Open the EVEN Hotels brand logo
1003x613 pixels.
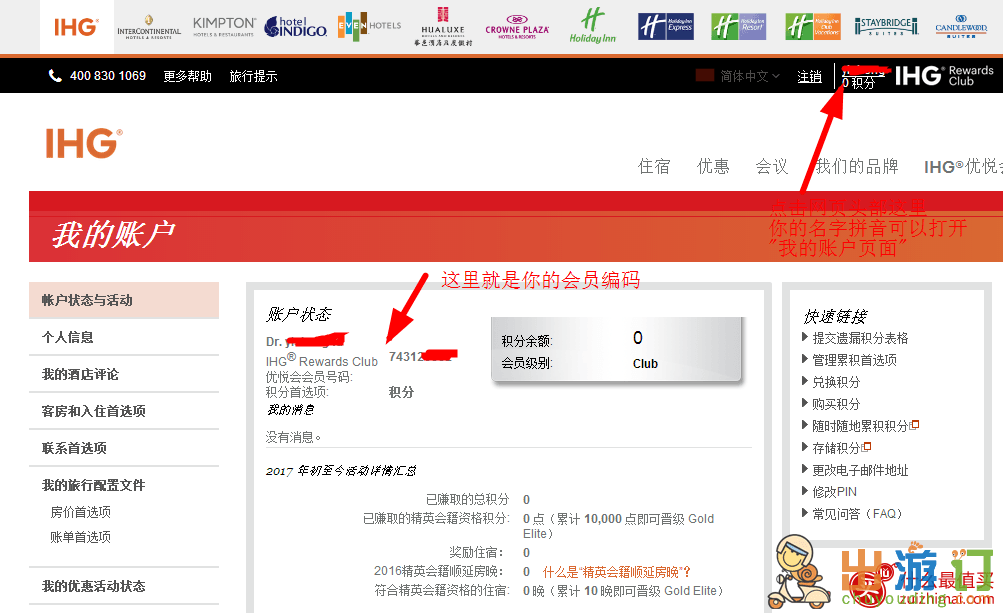coord(369,26)
